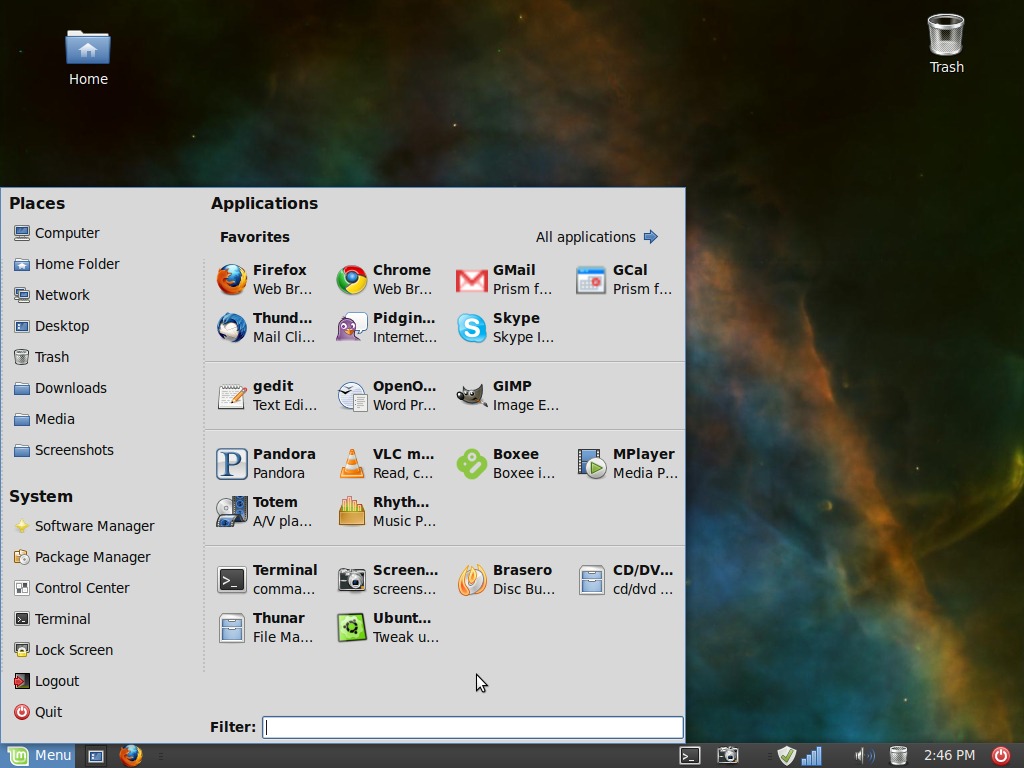This screenshot has width=1024, height=768.
Task: Open Terminal from System list
Action: pos(52,619)
